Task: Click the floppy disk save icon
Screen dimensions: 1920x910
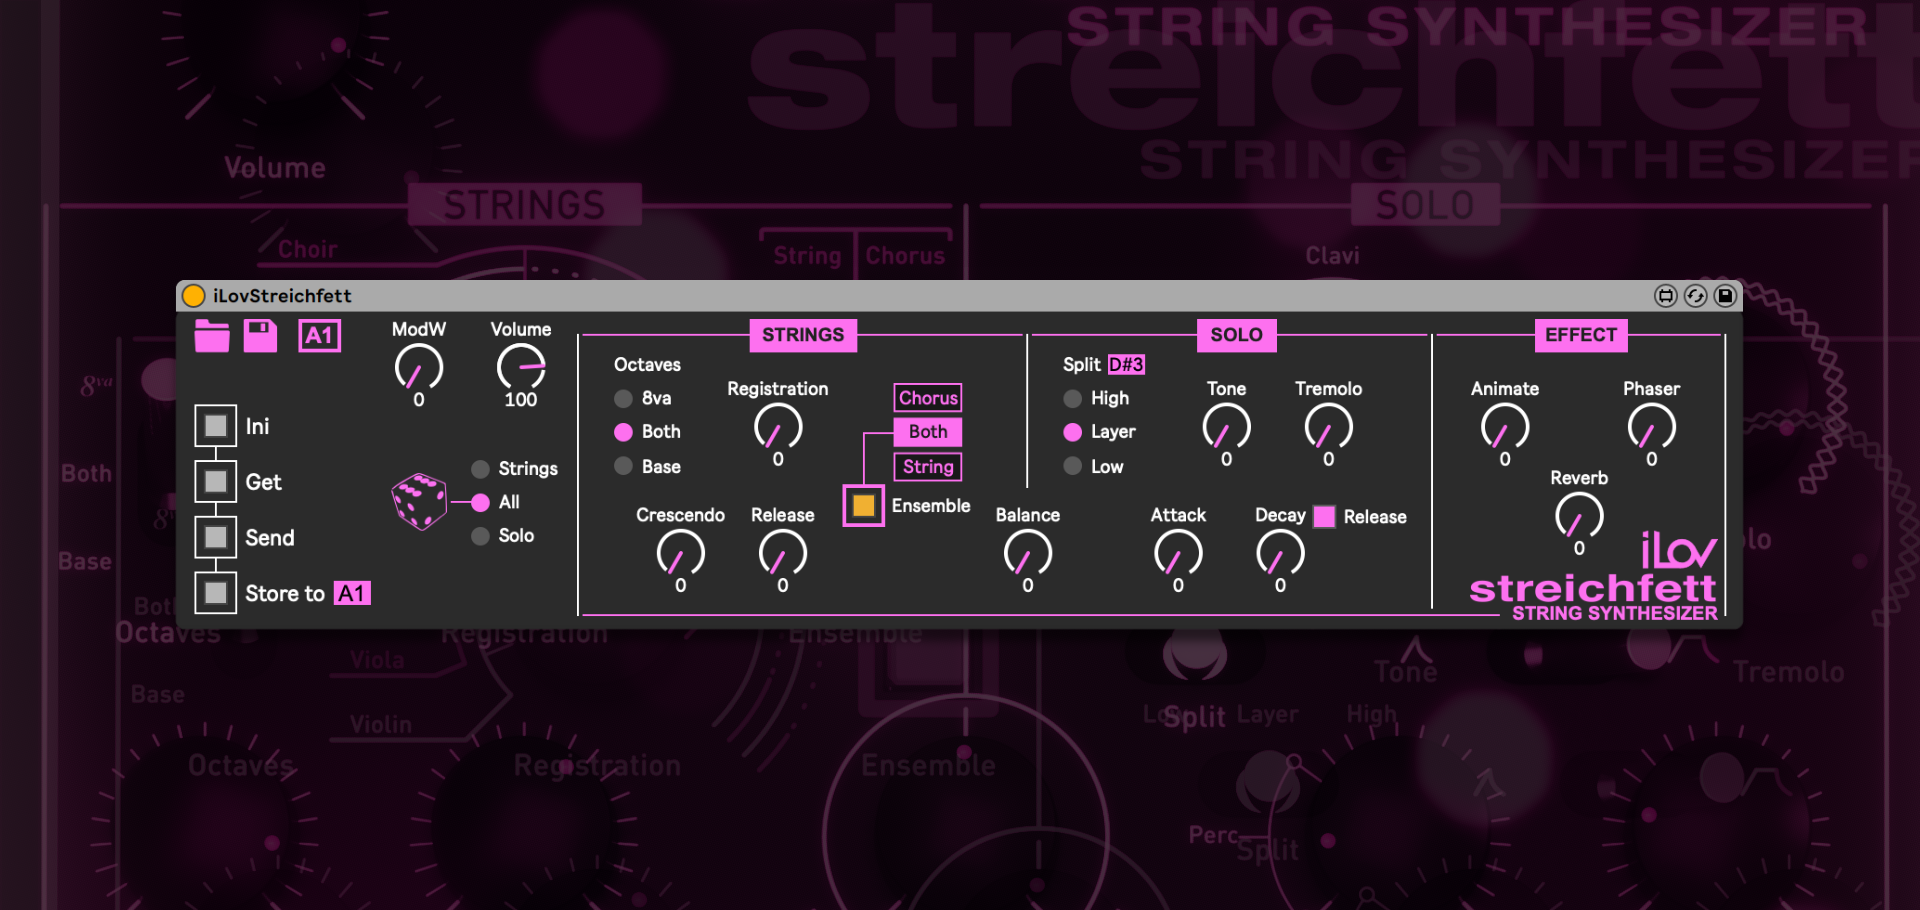Action: click(x=260, y=336)
